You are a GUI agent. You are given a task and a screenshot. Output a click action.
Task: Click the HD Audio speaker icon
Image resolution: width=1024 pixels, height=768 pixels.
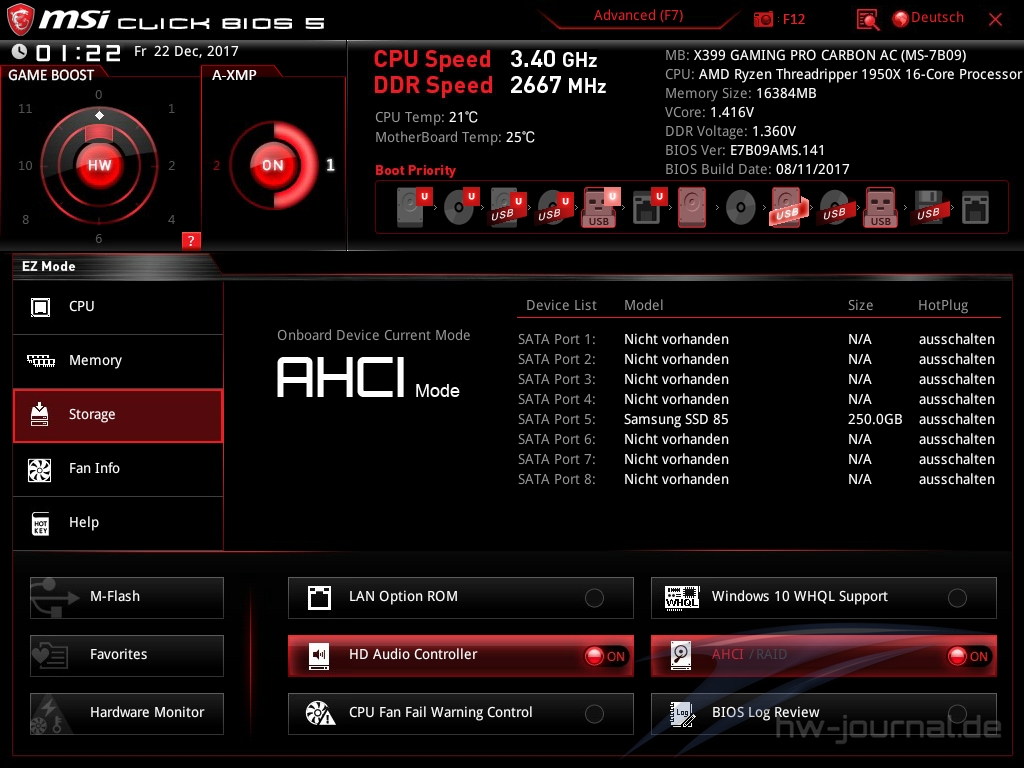[319, 656]
